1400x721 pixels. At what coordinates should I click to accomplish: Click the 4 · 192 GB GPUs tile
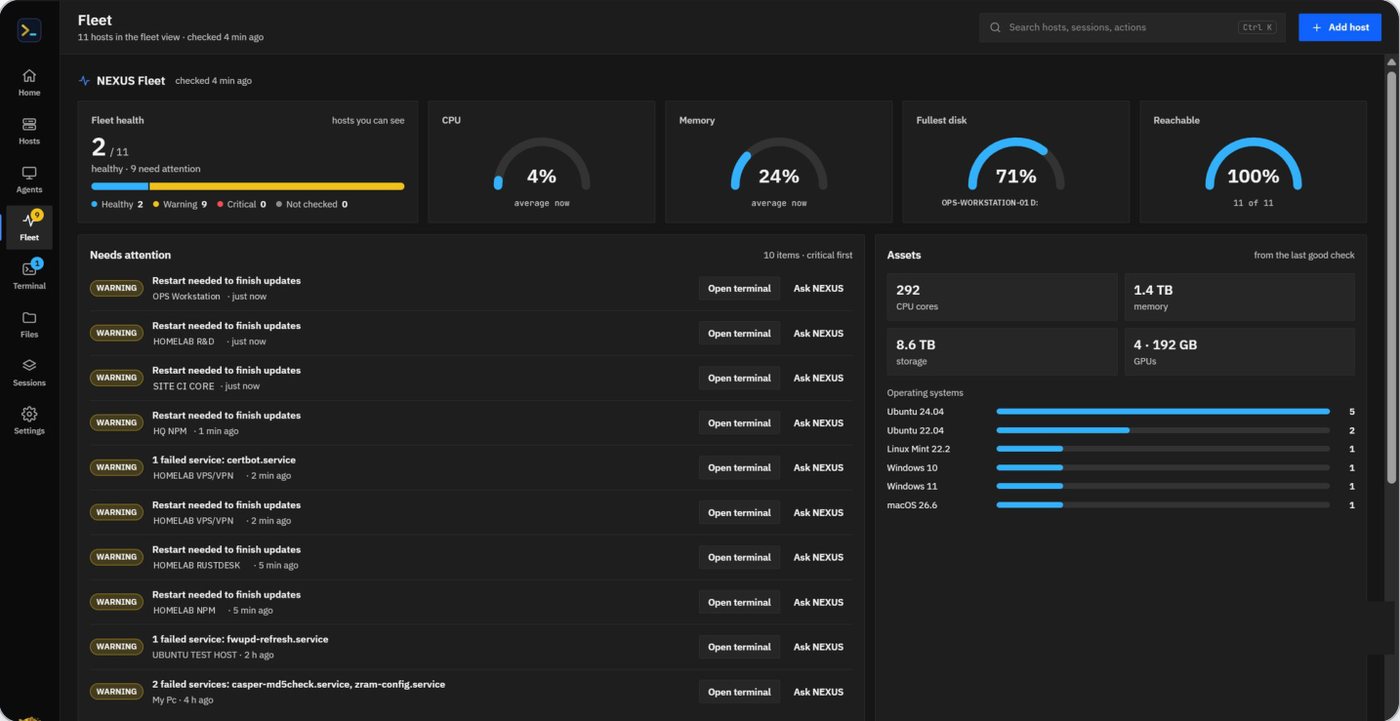pos(1240,352)
